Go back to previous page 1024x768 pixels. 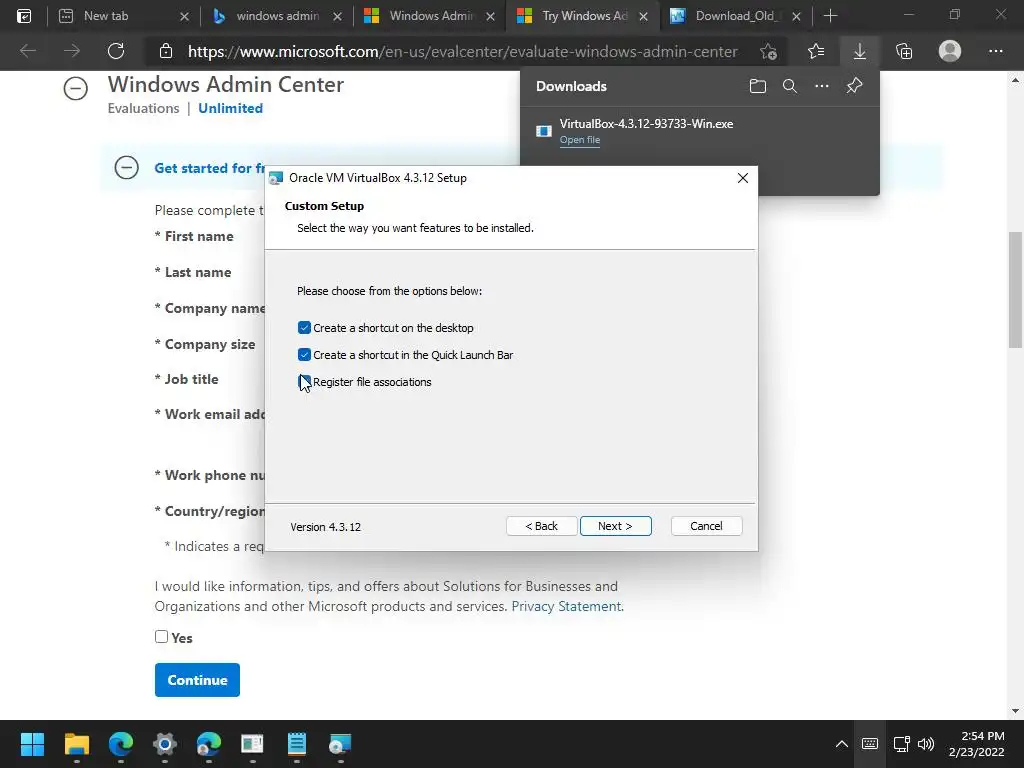pos(28,51)
